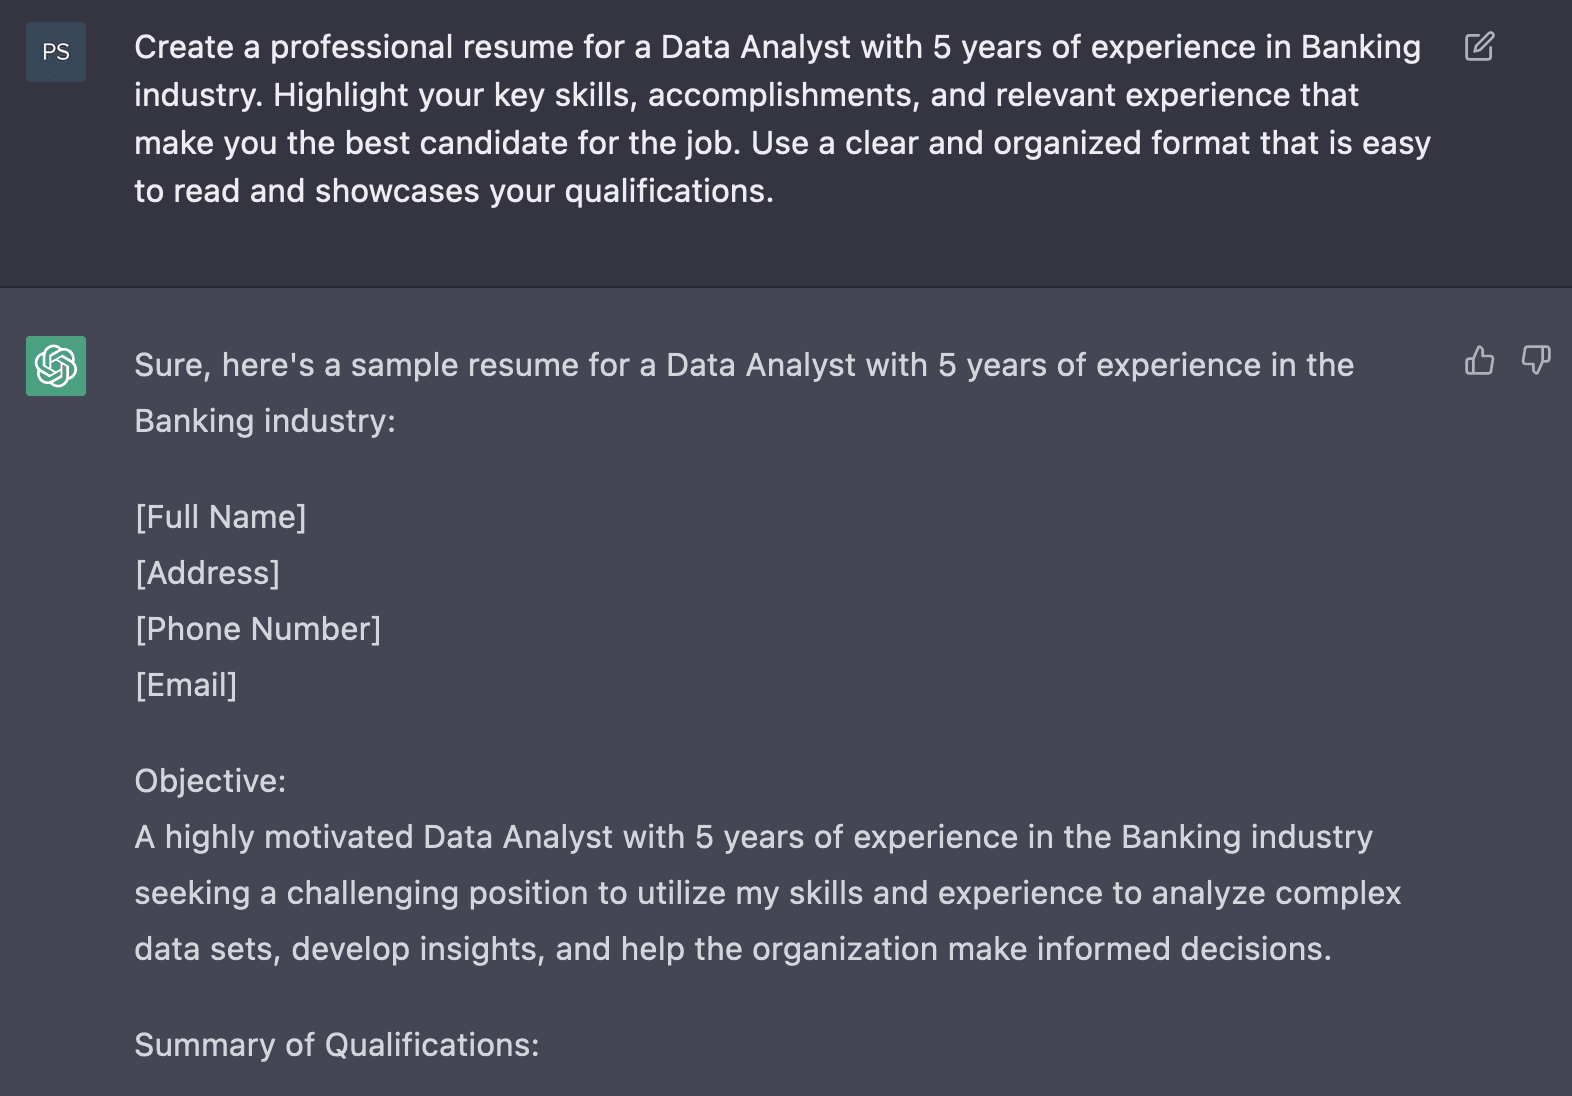Click the "to read and showcases" line
Screen dimensions: 1572x1096
[454, 191]
